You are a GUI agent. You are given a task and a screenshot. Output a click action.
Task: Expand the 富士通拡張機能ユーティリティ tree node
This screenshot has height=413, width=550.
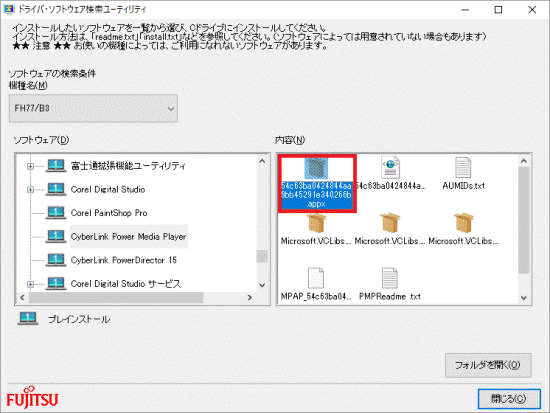(31, 166)
